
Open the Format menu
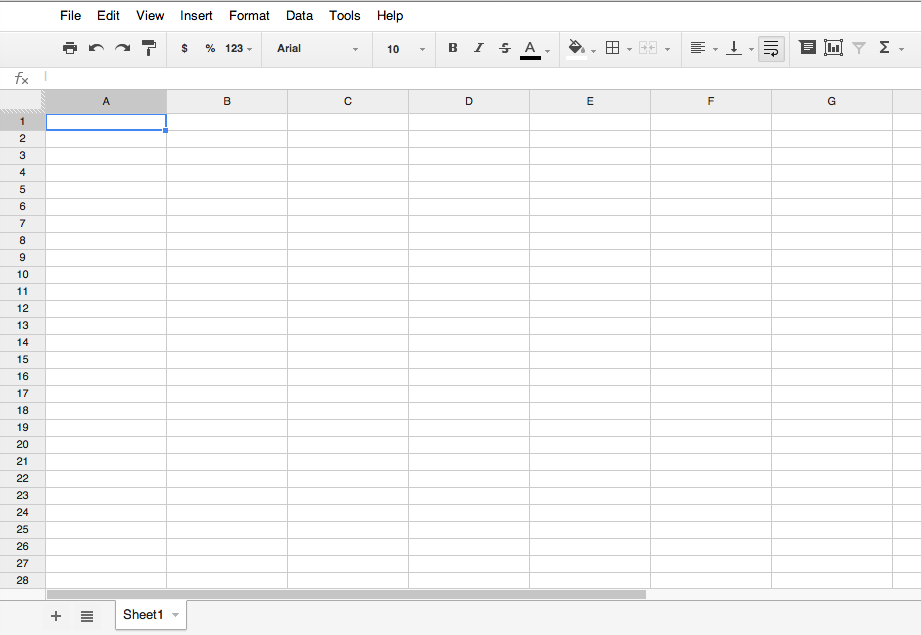(248, 15)
